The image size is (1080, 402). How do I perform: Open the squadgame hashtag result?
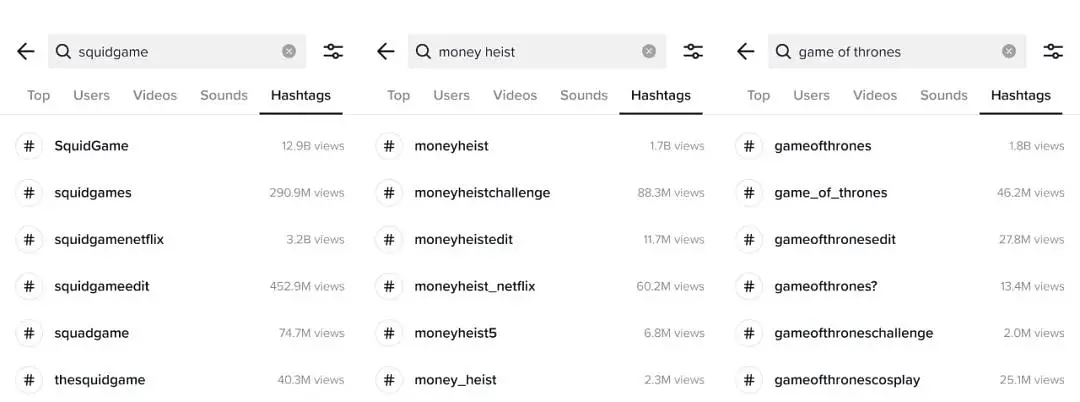coord(180,333)
